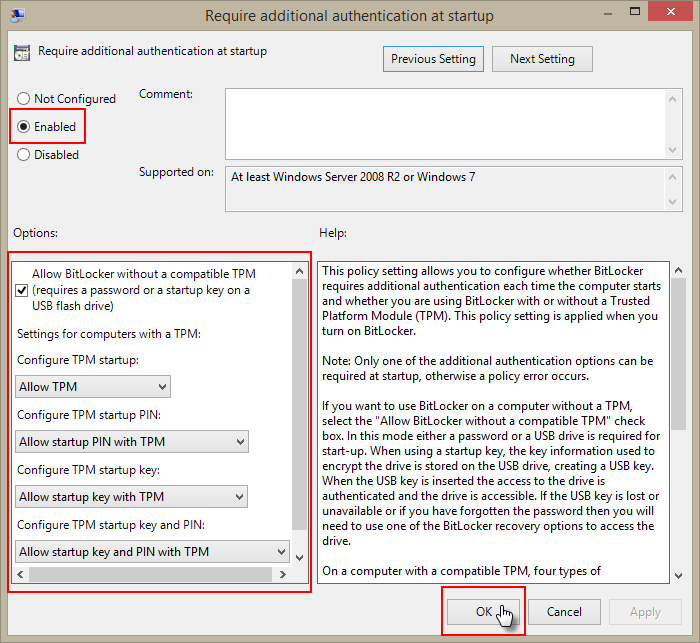Click 'Configure TPM startup key and PIN:' label

click(111, 525)
